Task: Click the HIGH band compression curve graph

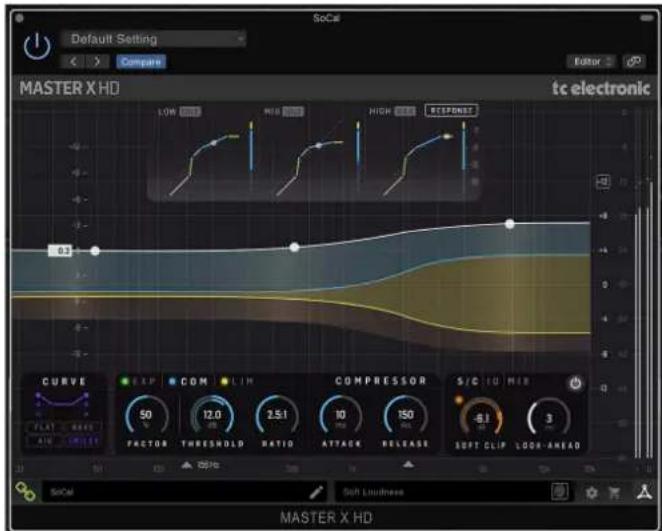Action: 418,164
